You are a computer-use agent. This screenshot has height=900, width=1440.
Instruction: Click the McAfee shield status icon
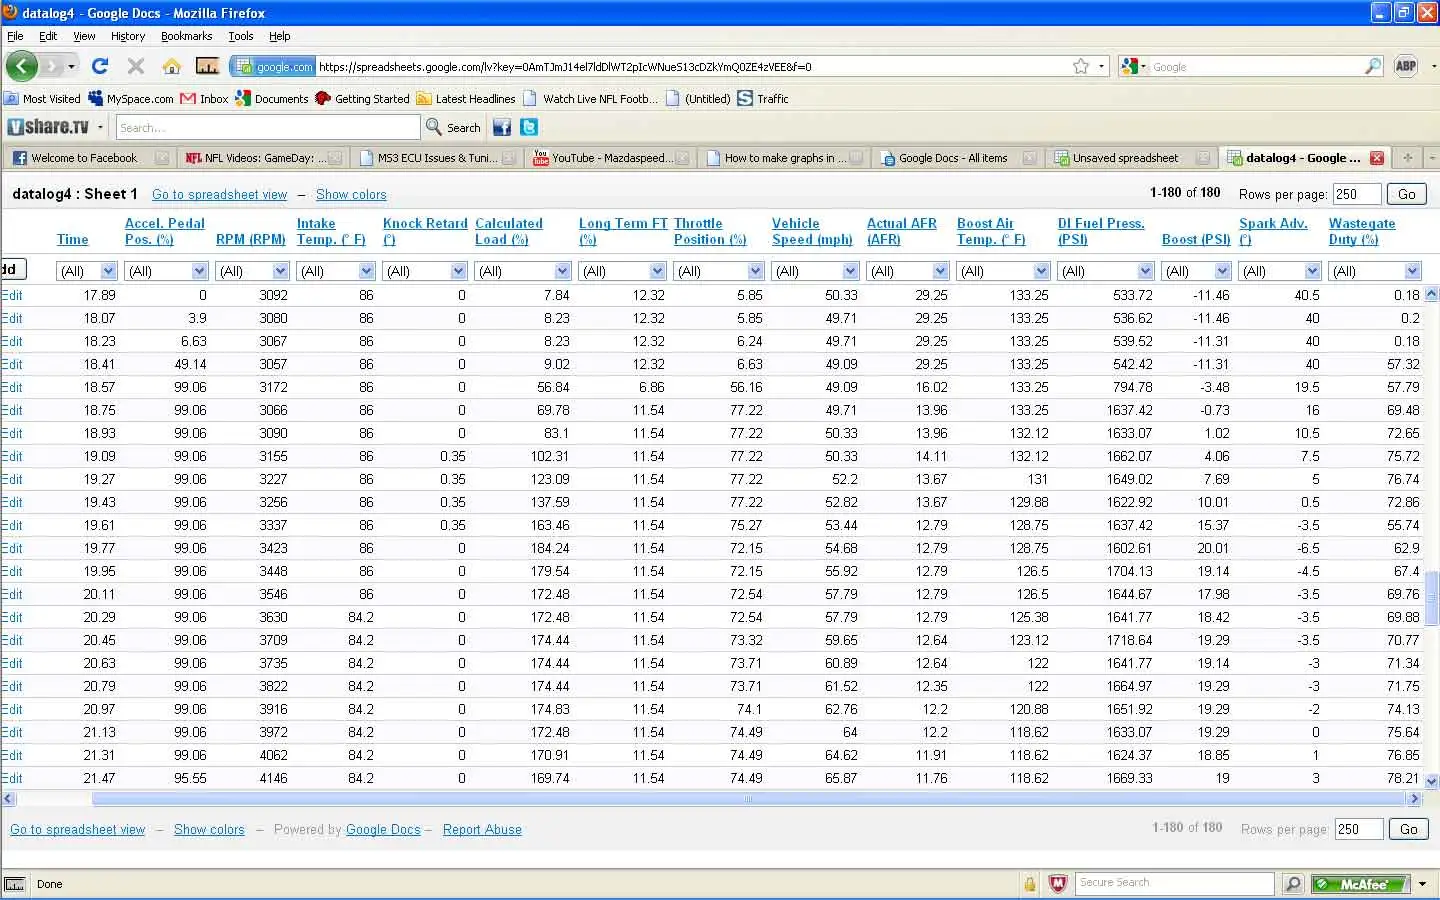1058,883
